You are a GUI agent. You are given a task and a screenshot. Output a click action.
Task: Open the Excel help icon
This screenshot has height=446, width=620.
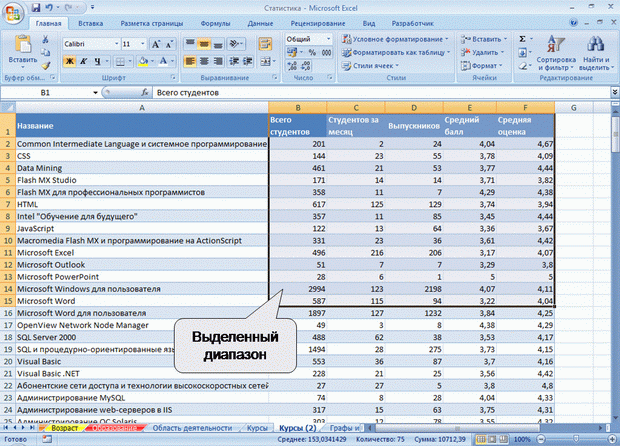click(574, 23)
